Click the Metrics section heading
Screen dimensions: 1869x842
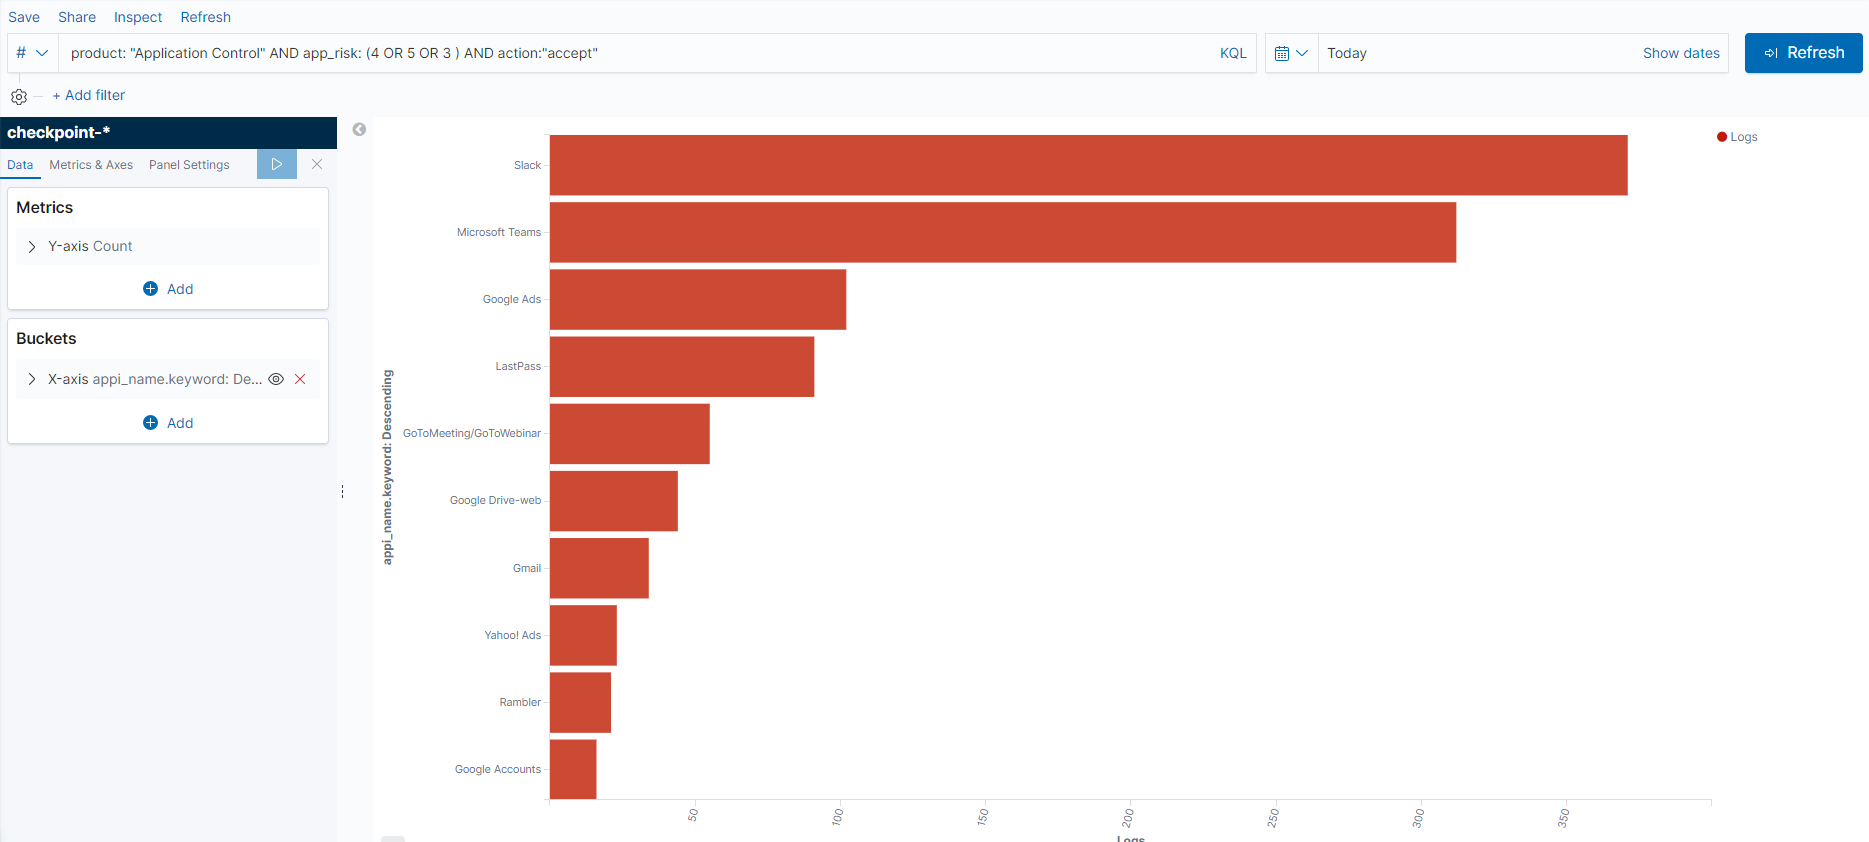point(45,207)
